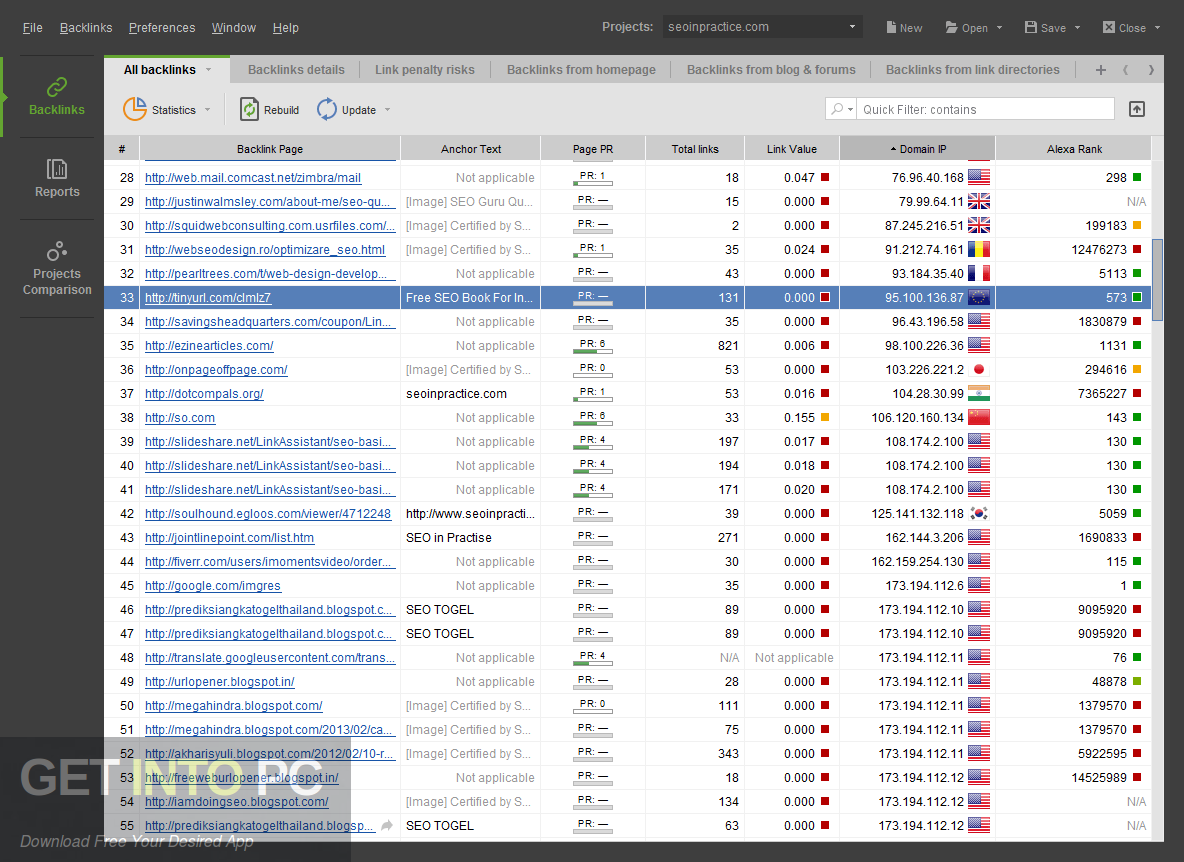Open the Backlinks menu
The image size is (1184, 862).
click(x=86, y=27)
